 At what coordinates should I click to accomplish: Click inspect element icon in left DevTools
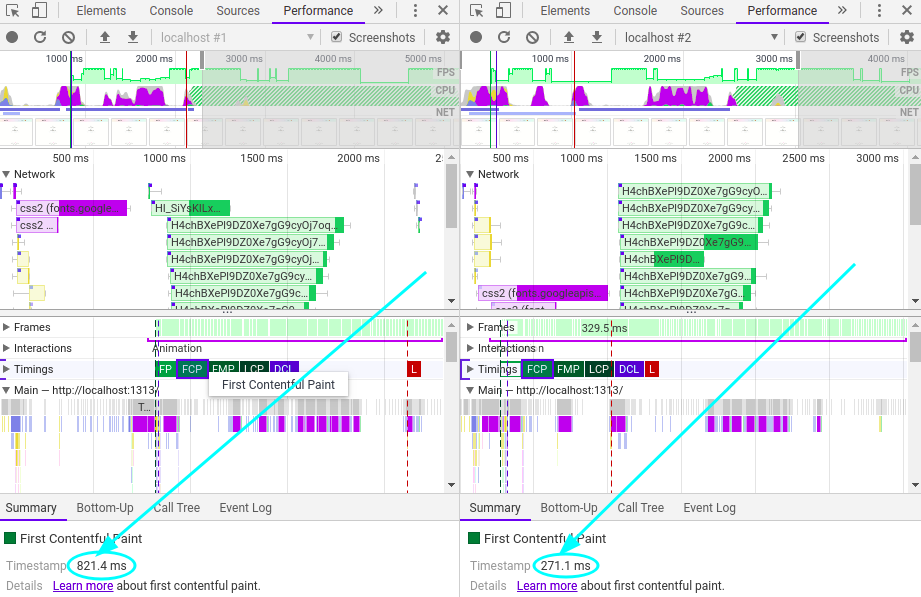click(12, 11)
